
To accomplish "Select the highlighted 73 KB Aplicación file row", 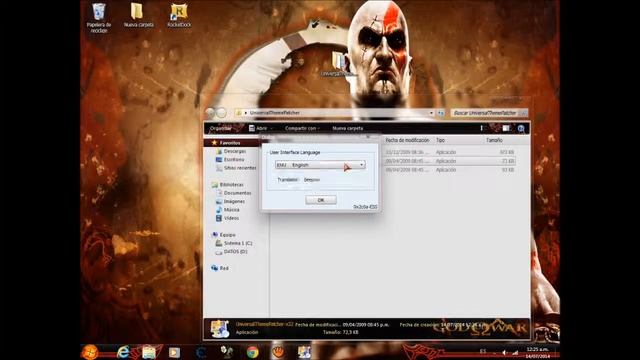I will [x=449, y=161].
